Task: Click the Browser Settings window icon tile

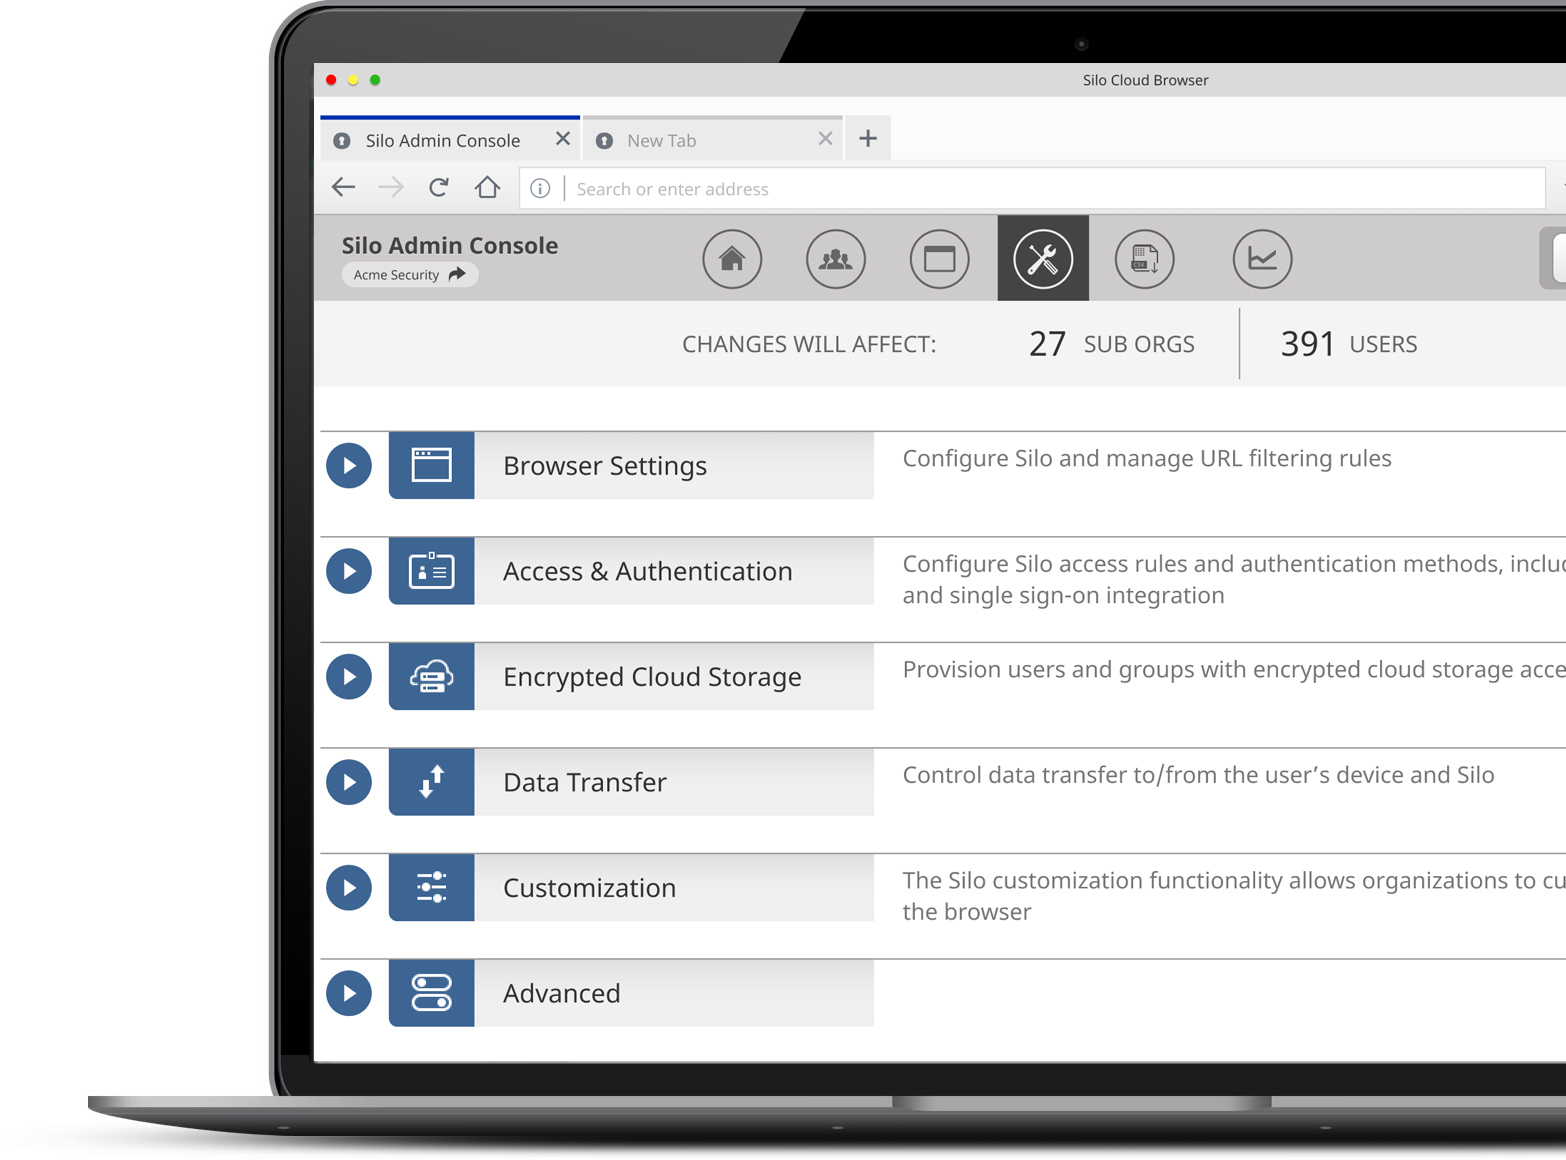Action: tap(431, 465)
